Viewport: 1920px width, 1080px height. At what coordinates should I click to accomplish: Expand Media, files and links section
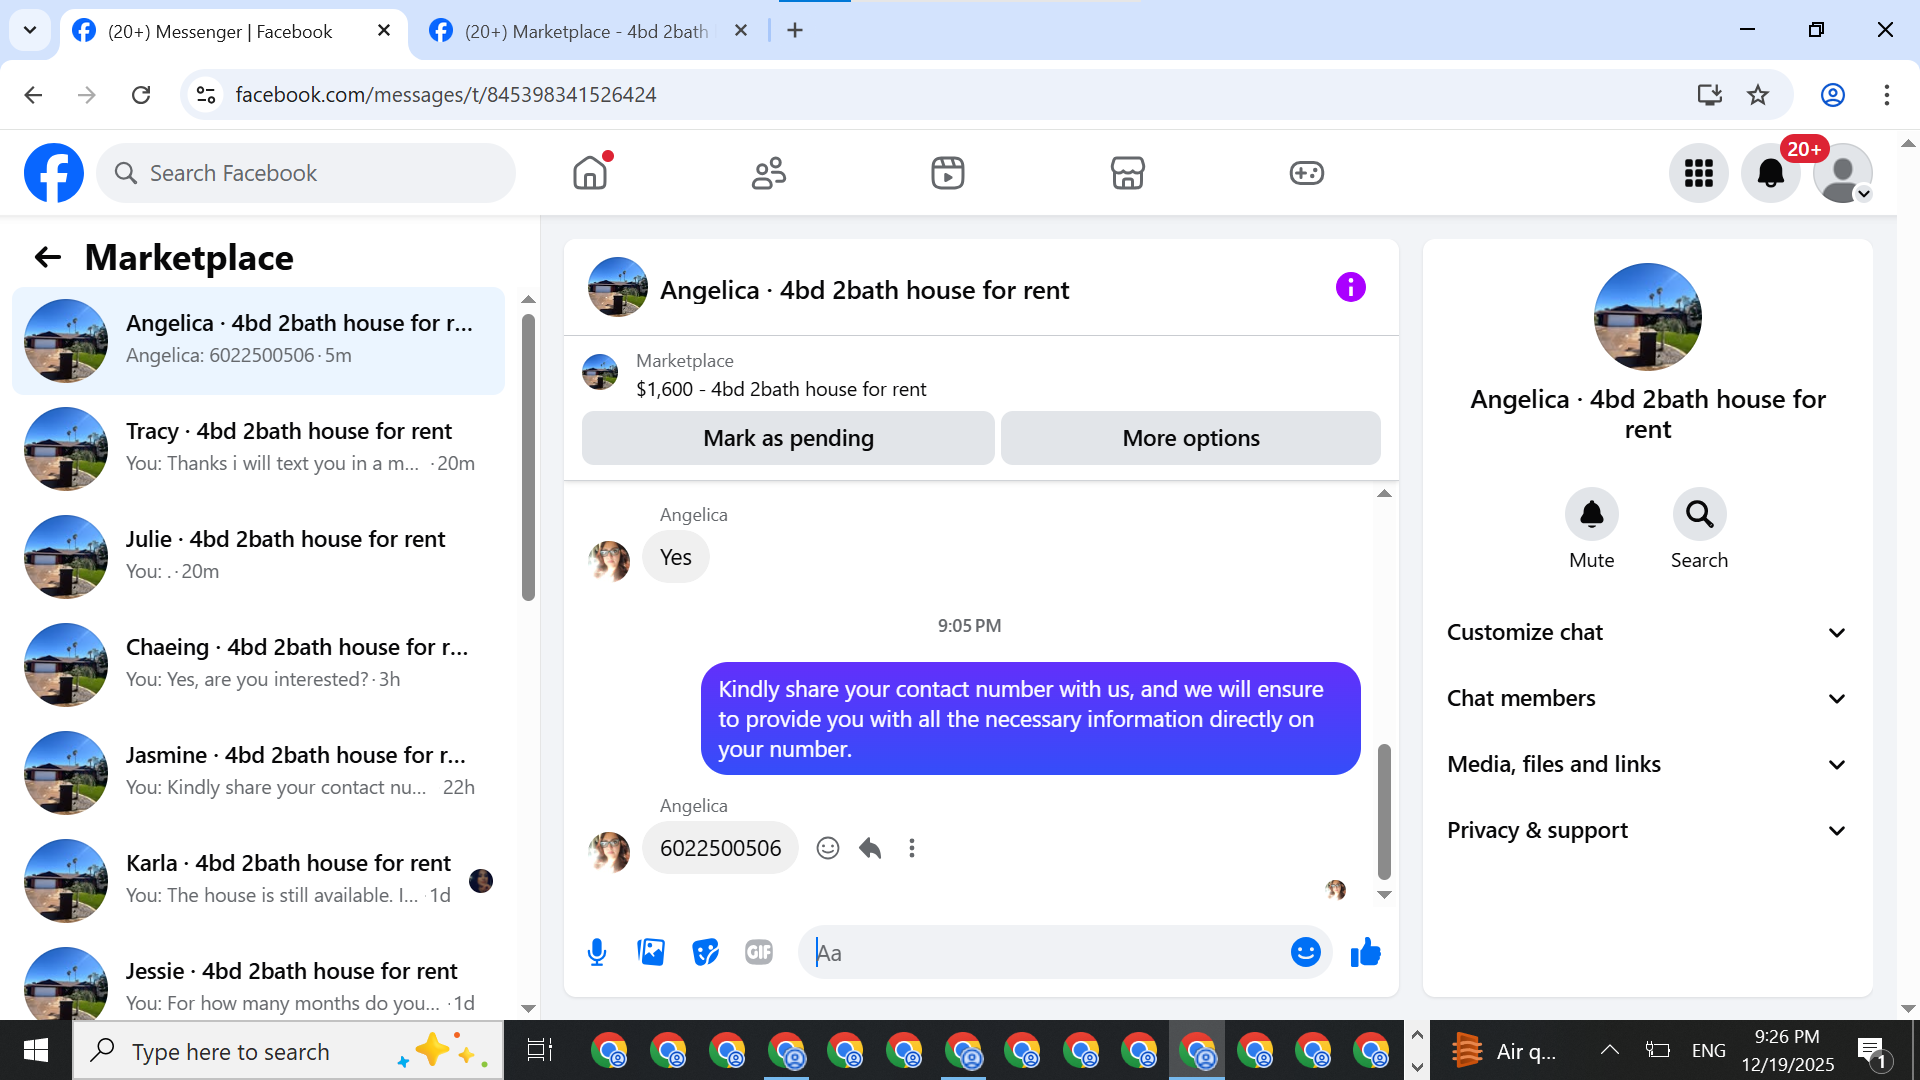coord(1647,764)
